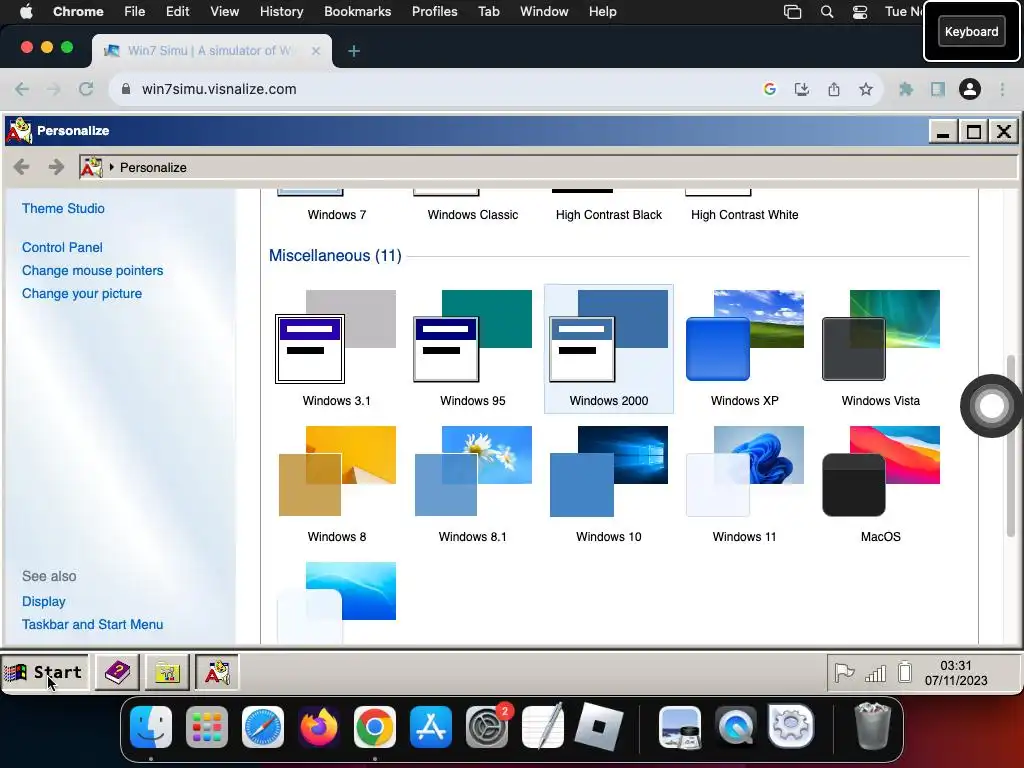Open the yellow folder taskbar icon
The width and height of the screenshot is (1024, 768).
(x=167, y=672)
